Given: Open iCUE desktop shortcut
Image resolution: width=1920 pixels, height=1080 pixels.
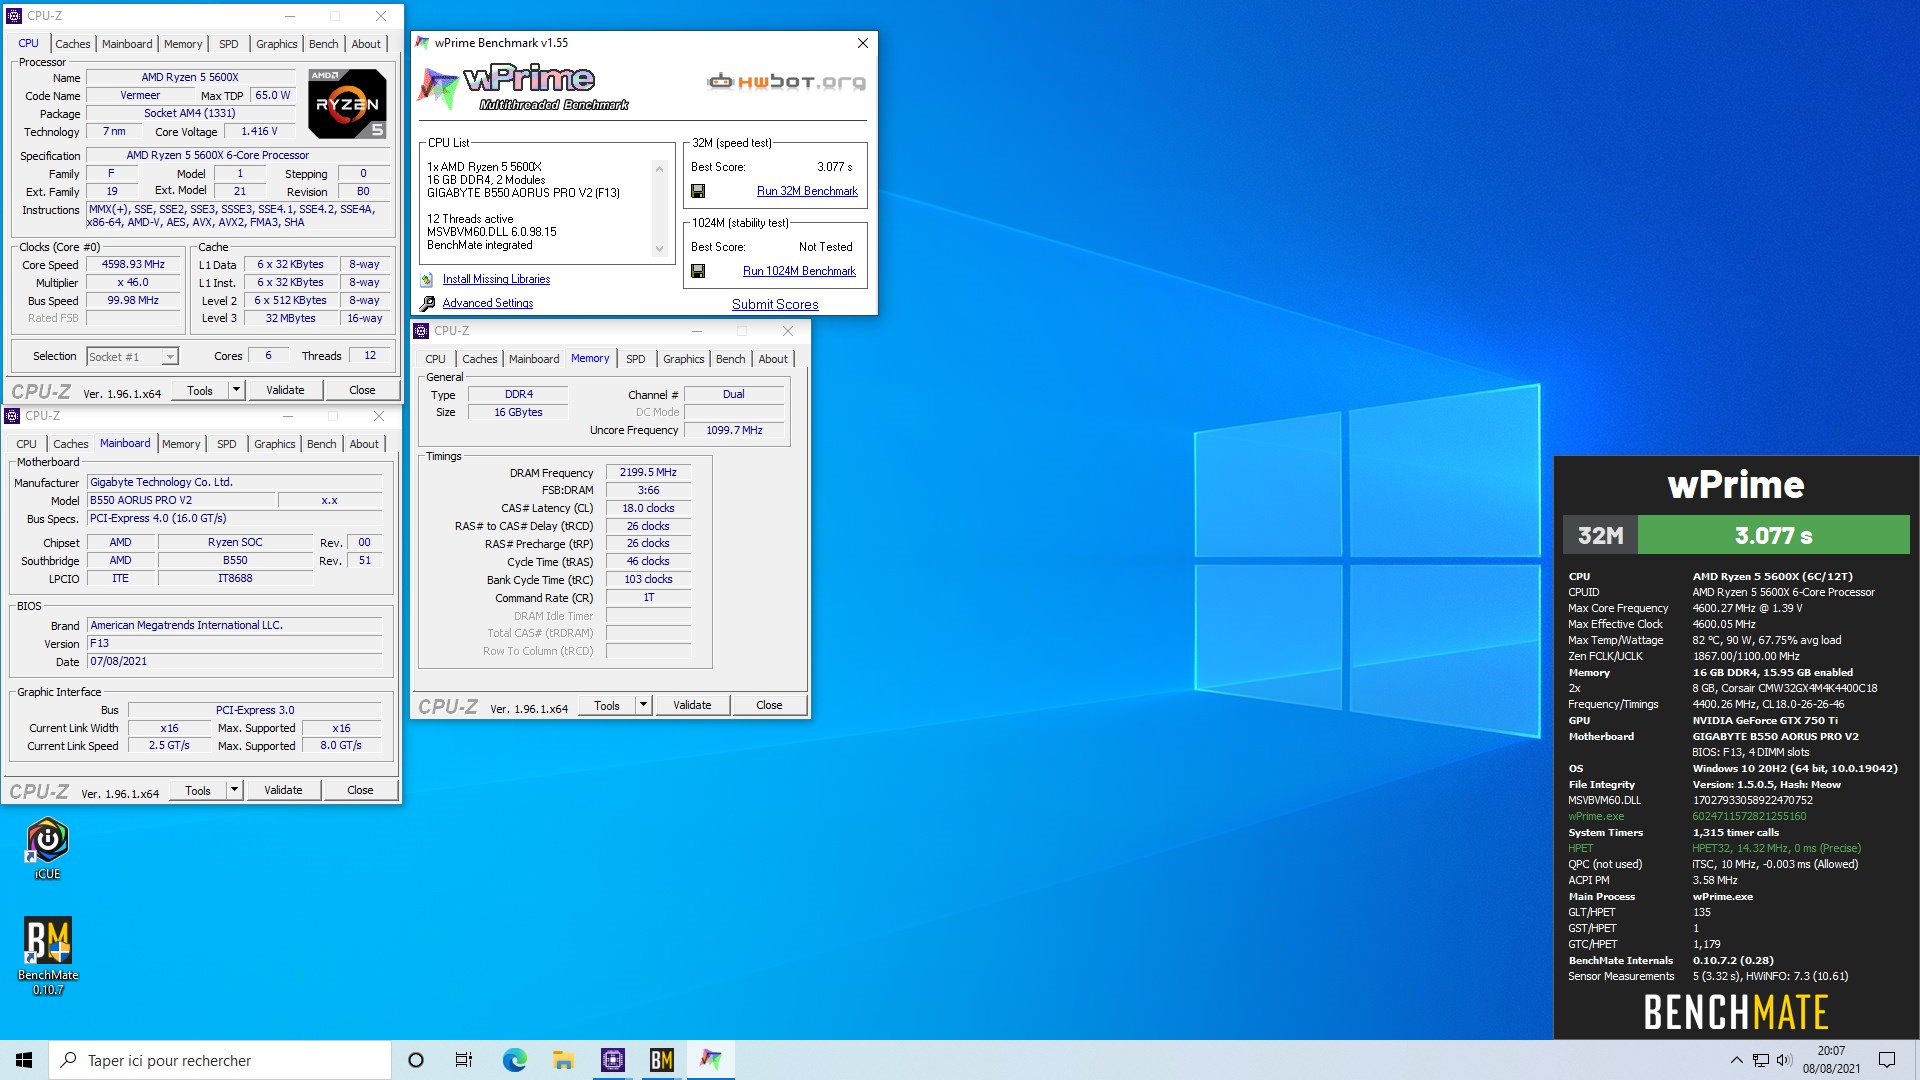Looking at the screenshot, I should click(x=47, y=848).
